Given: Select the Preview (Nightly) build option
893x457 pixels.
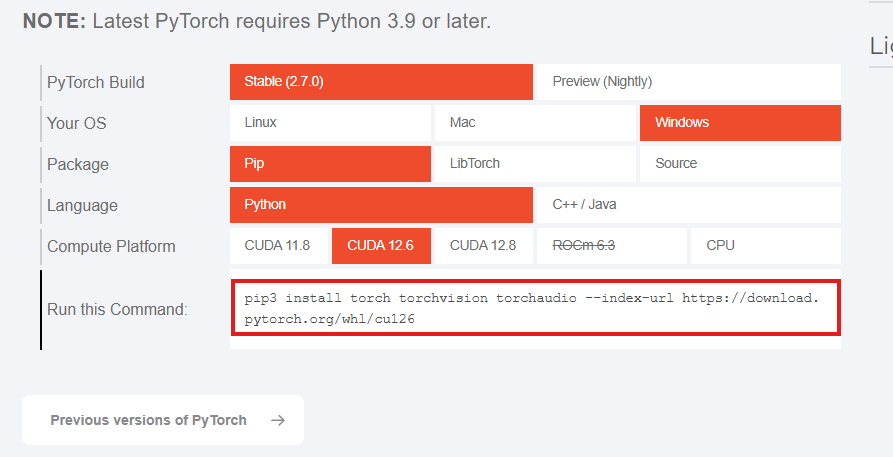Looking at the screenshot, I should [x=689, y=81].
